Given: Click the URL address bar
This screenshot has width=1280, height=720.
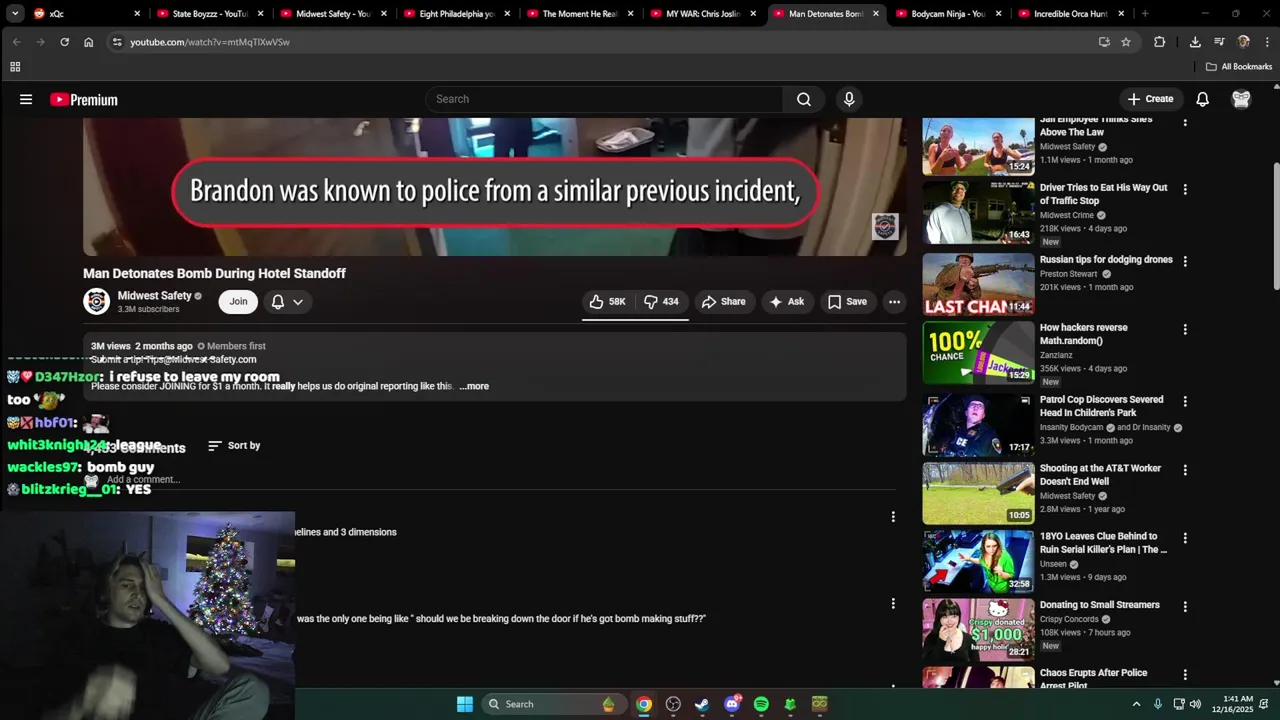Looking at the screenshot, I should coord(600,42).
